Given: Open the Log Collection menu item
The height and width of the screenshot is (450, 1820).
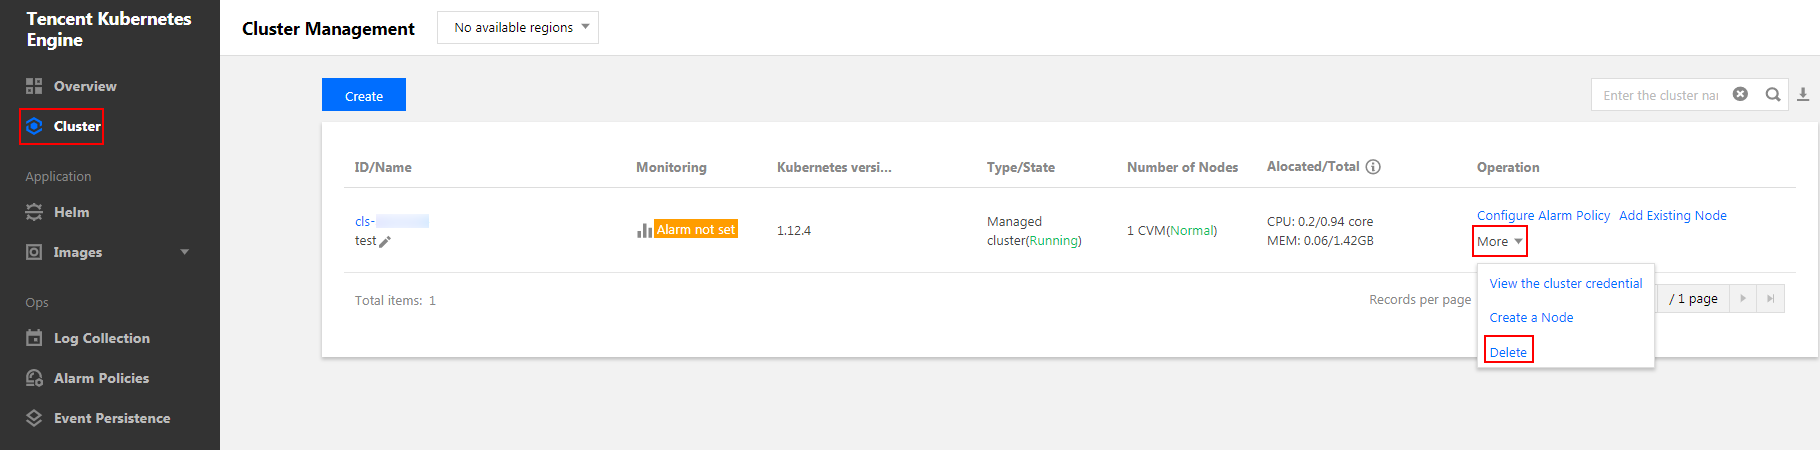Looking at the screenshot, I should tap(102, 338).
